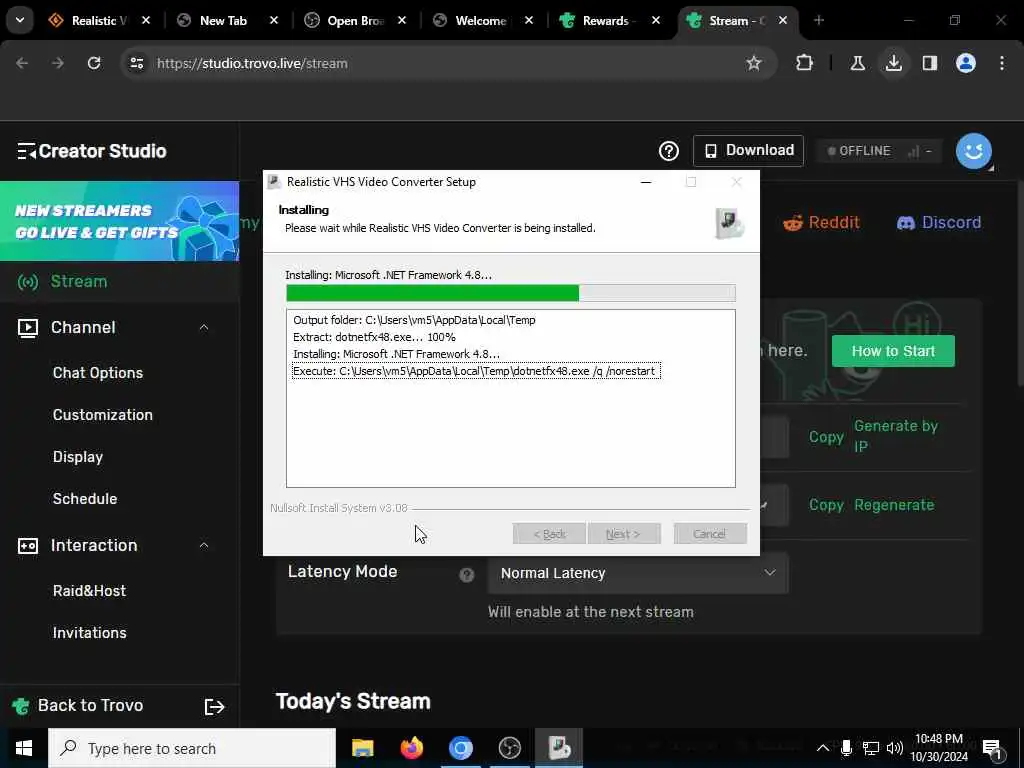Open the Windows Start menu
Viewport: 1024px width, 768px height.
(24, 748)
